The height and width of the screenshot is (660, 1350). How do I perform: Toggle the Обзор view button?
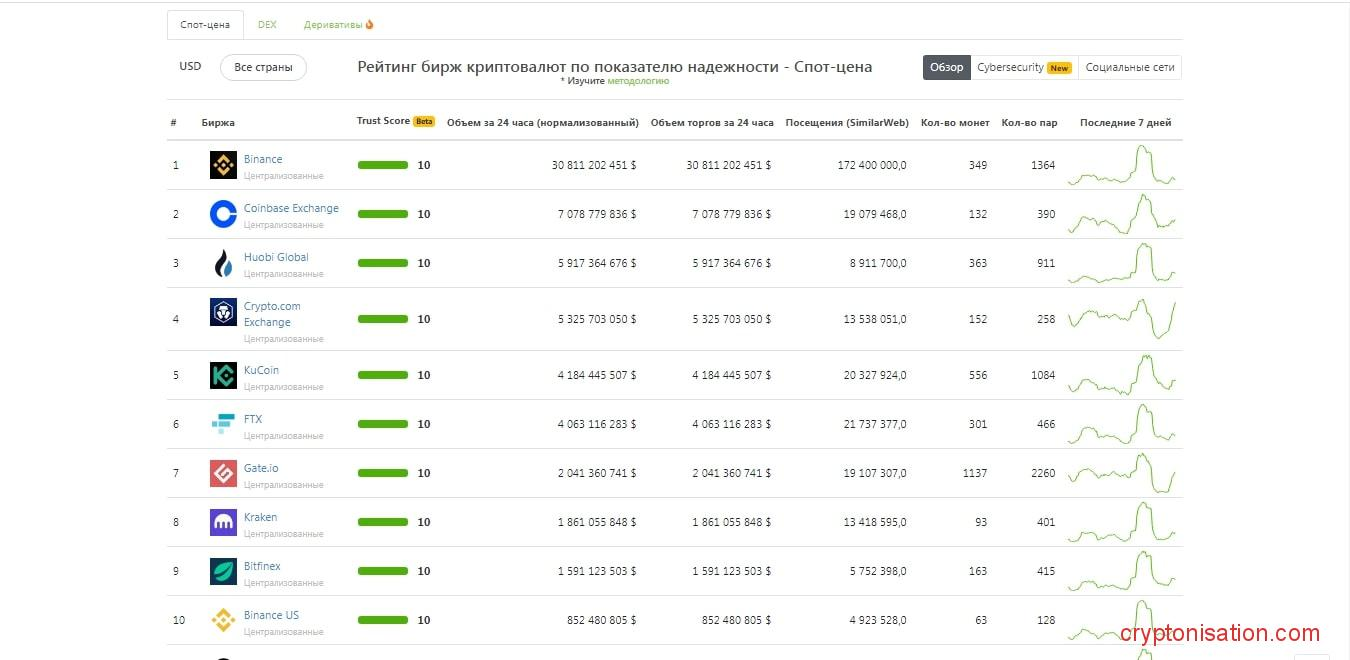point(946,68)
